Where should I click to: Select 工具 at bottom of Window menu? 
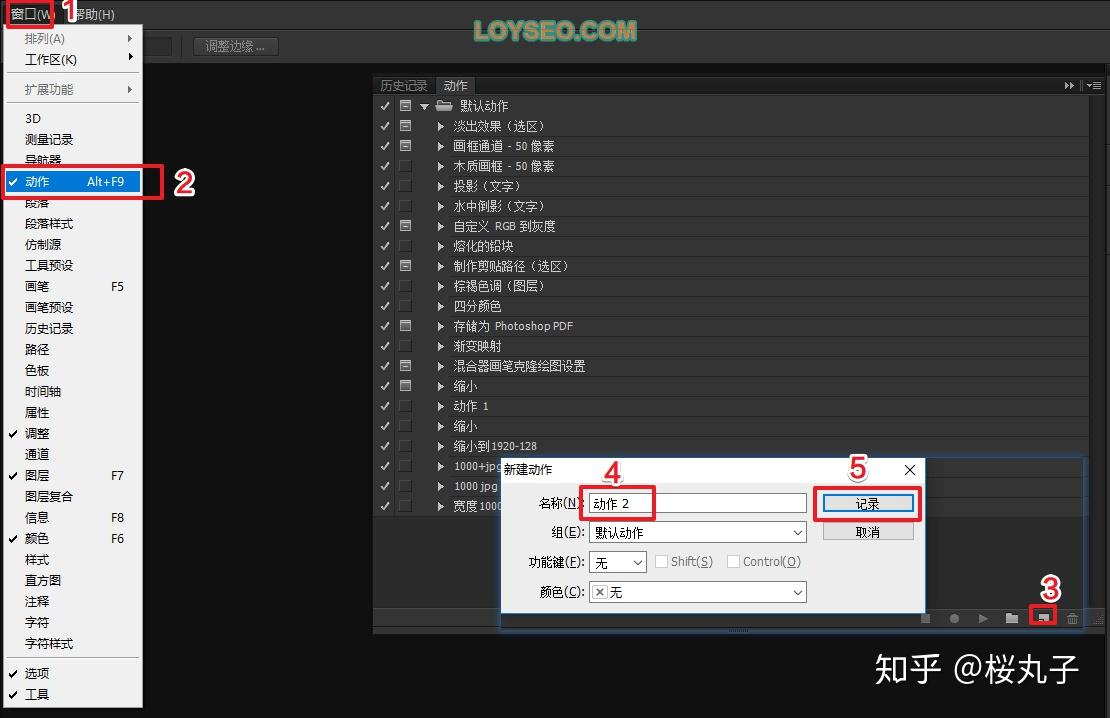click(x=72, y=694)
